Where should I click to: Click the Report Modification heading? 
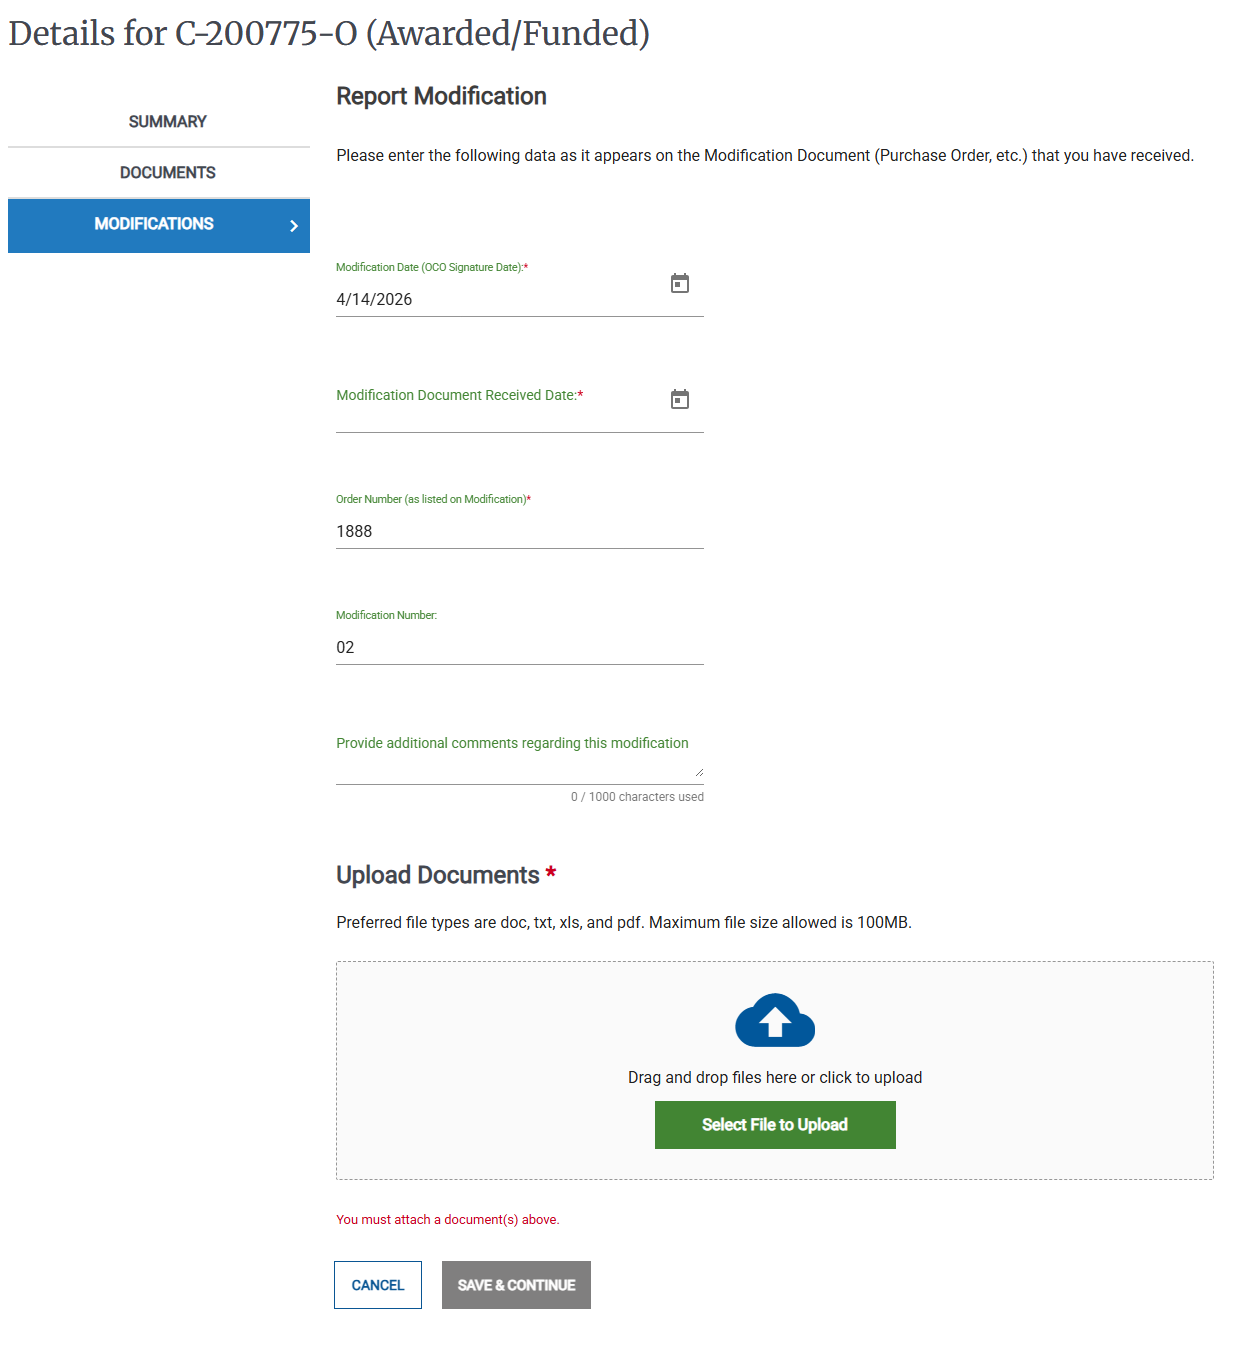pos(441,96)
